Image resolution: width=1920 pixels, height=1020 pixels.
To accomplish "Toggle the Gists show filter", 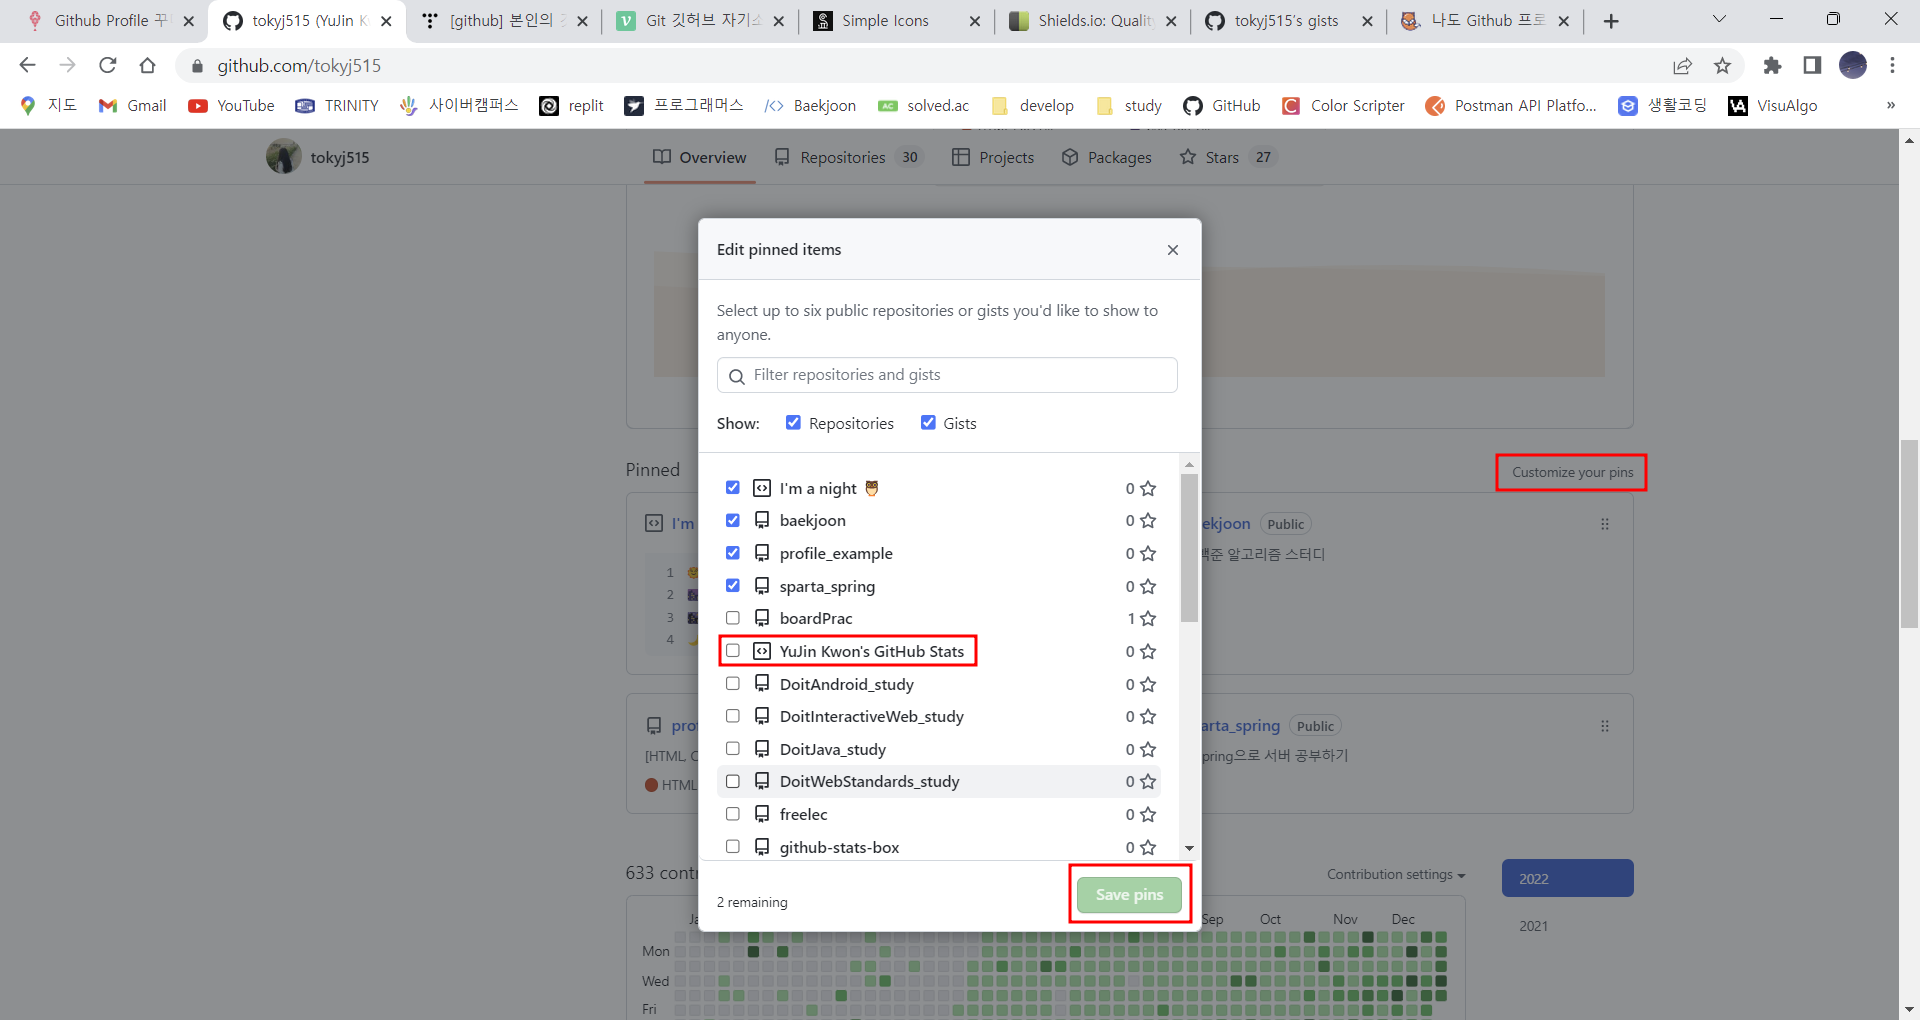I will pyautogui.click(x=928, y=423).
